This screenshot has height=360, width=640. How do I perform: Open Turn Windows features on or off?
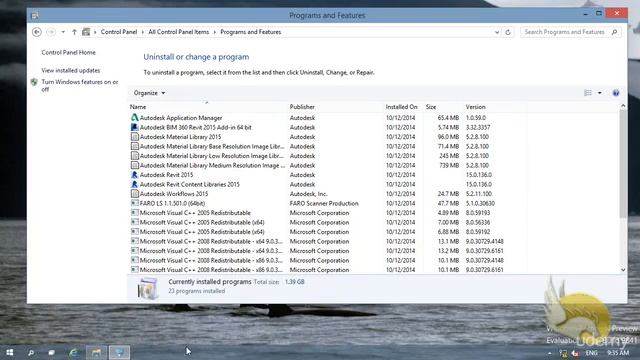click(80, 85)
